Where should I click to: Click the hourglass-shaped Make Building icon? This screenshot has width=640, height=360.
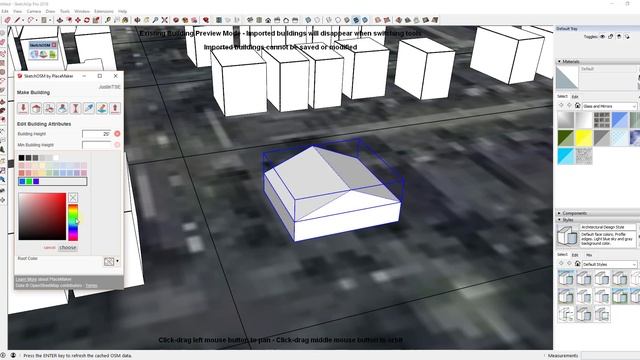coord(76,108)
